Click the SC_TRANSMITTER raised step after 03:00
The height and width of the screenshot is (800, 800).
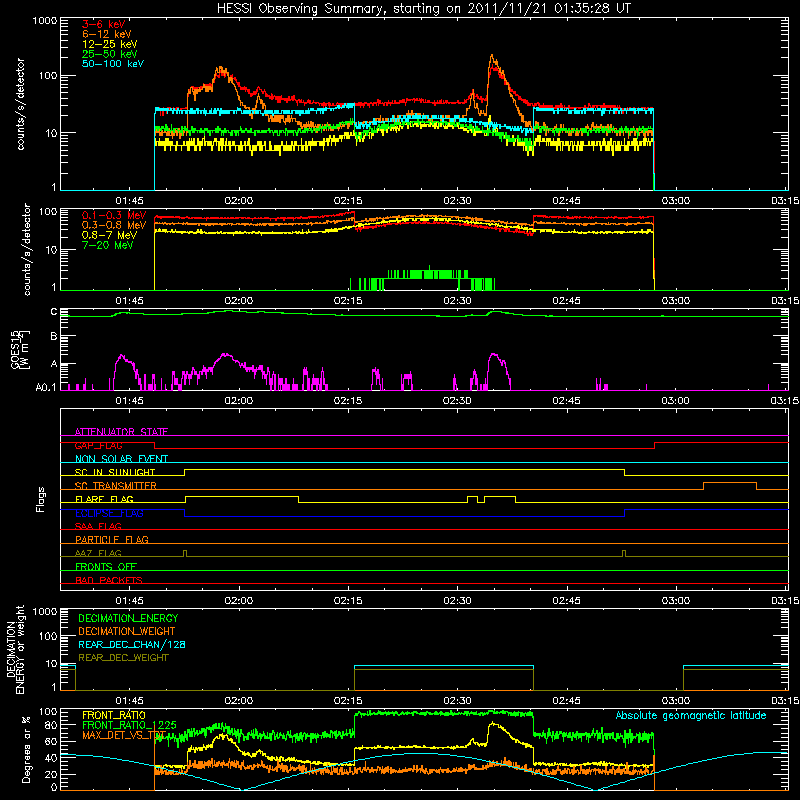point(730,483)
